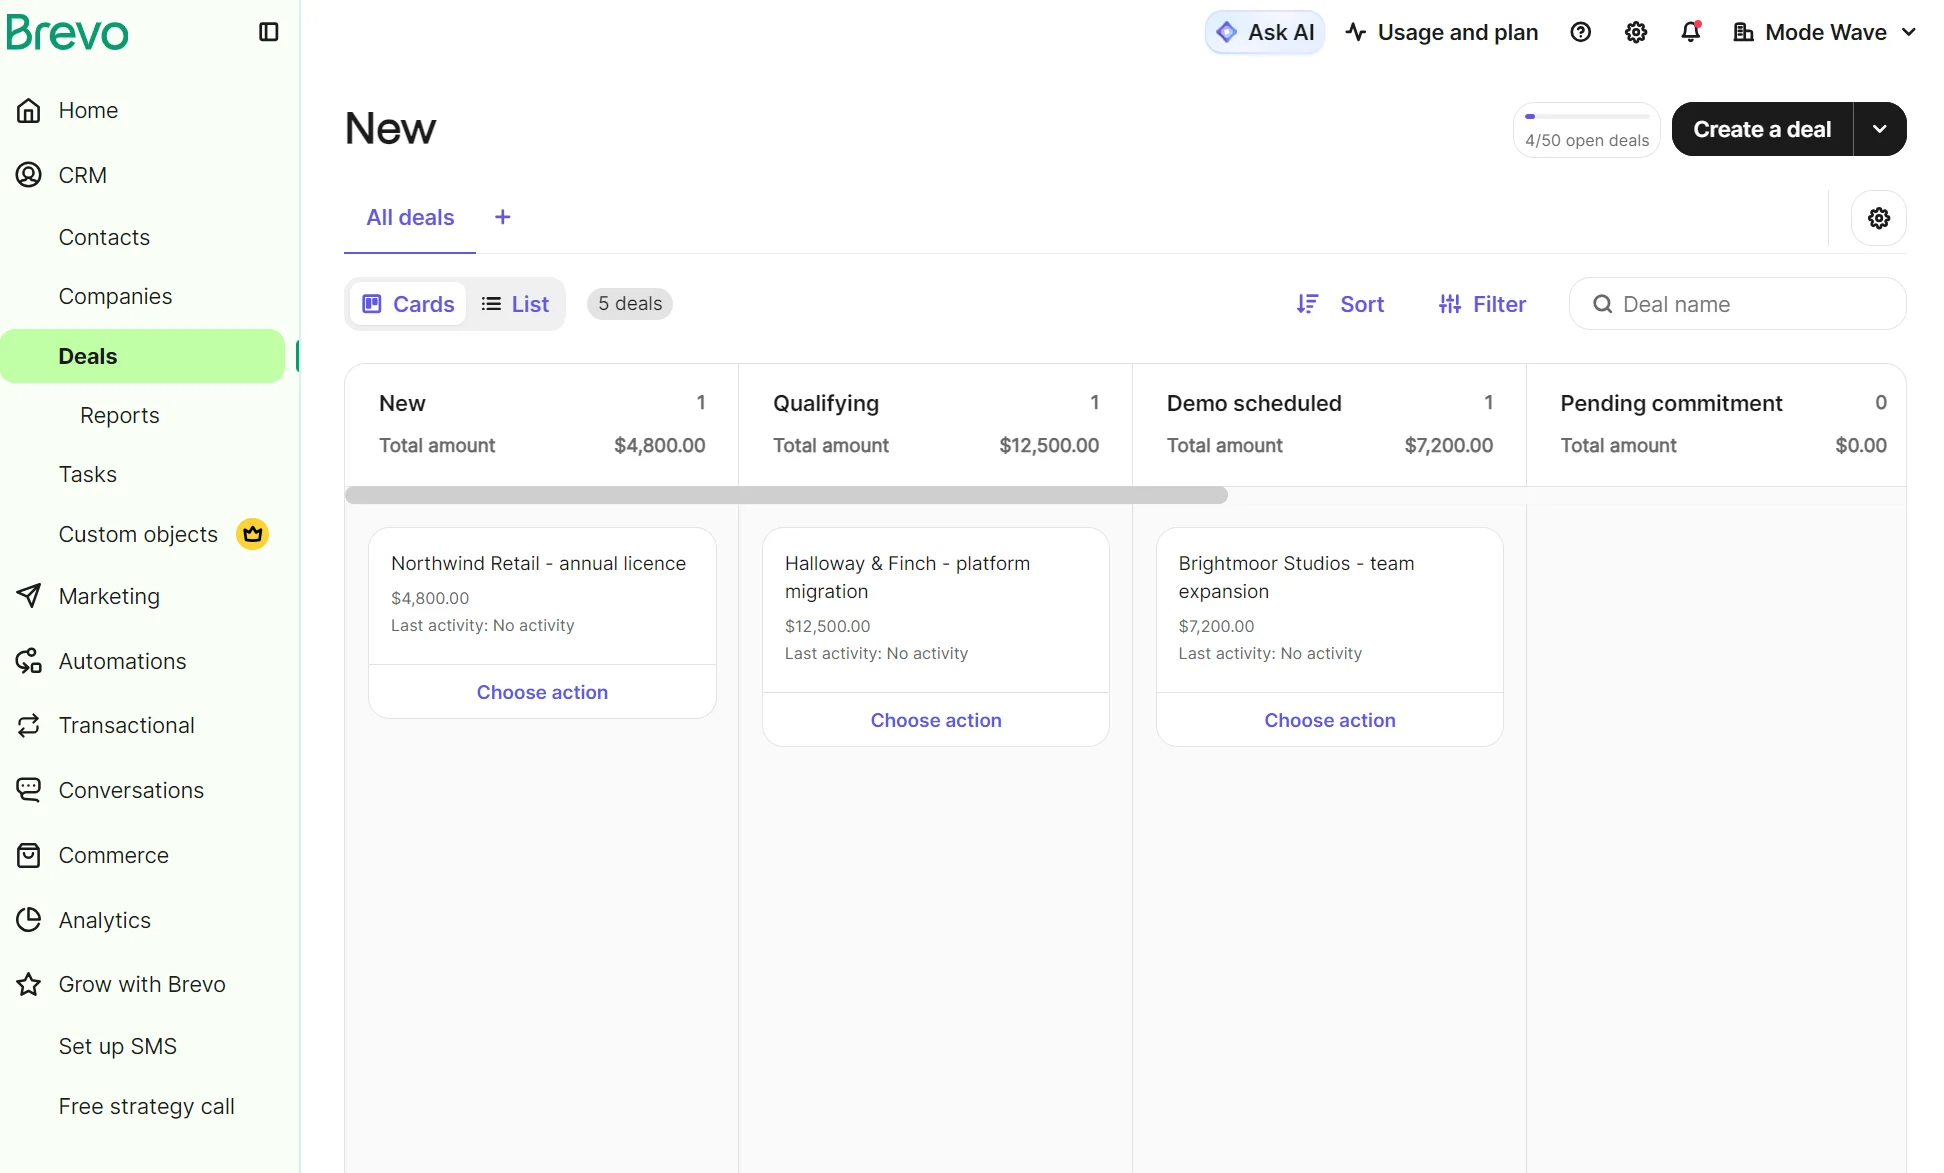
Task: Open the Mode Wave account chevron
Action: click(1909, 32)
